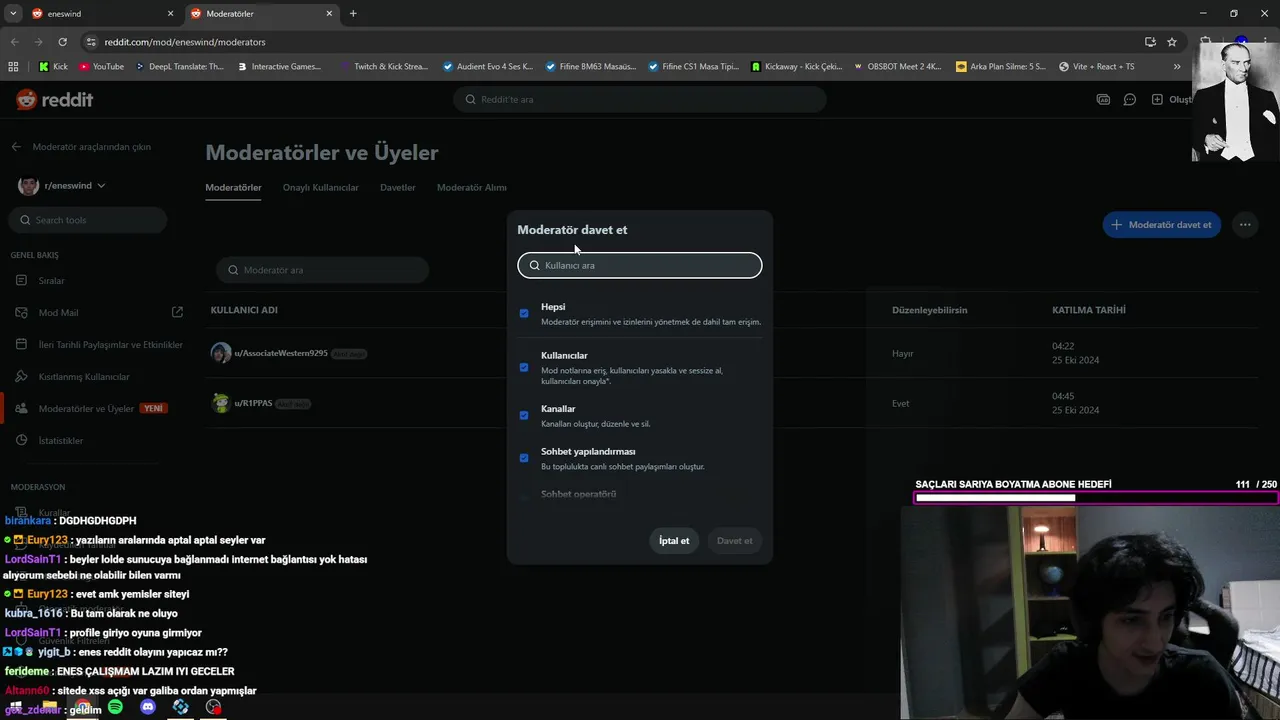Switch to the eneswind browser tab

pyautogui.click(x=102, y=14)
